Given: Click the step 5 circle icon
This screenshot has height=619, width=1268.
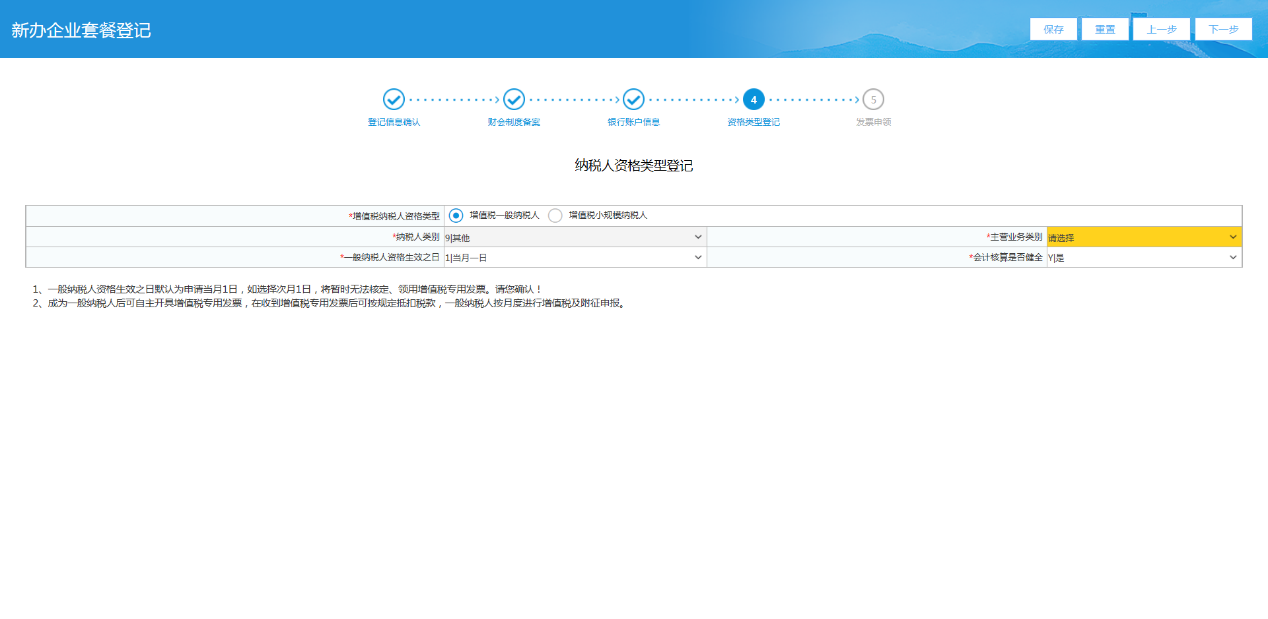Looking at the screenshot, I should coord(873,99).
